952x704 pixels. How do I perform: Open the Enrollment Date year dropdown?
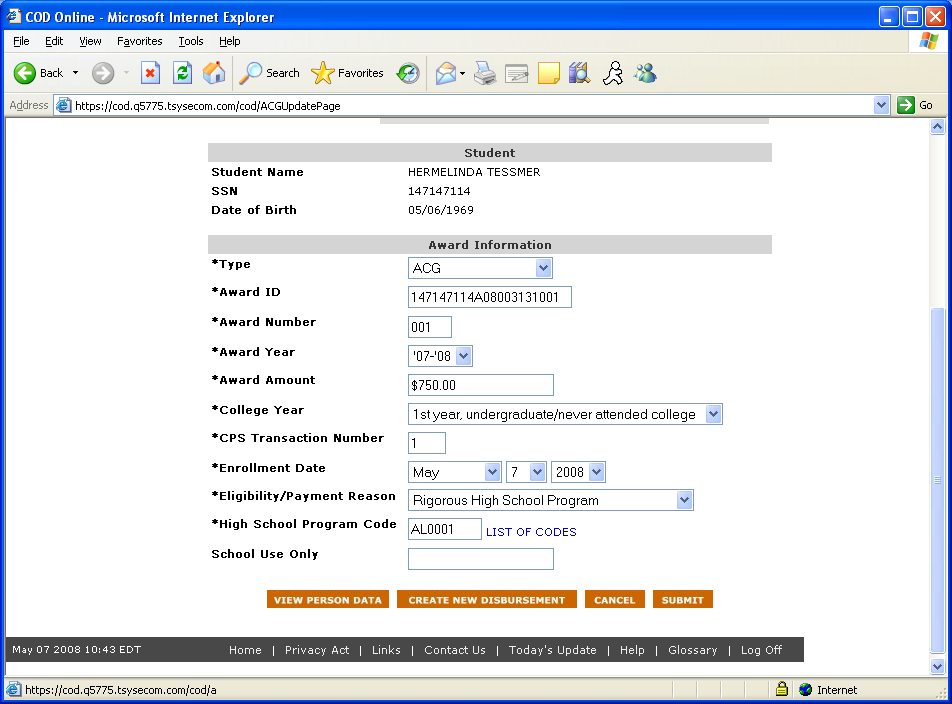[578, 472]
